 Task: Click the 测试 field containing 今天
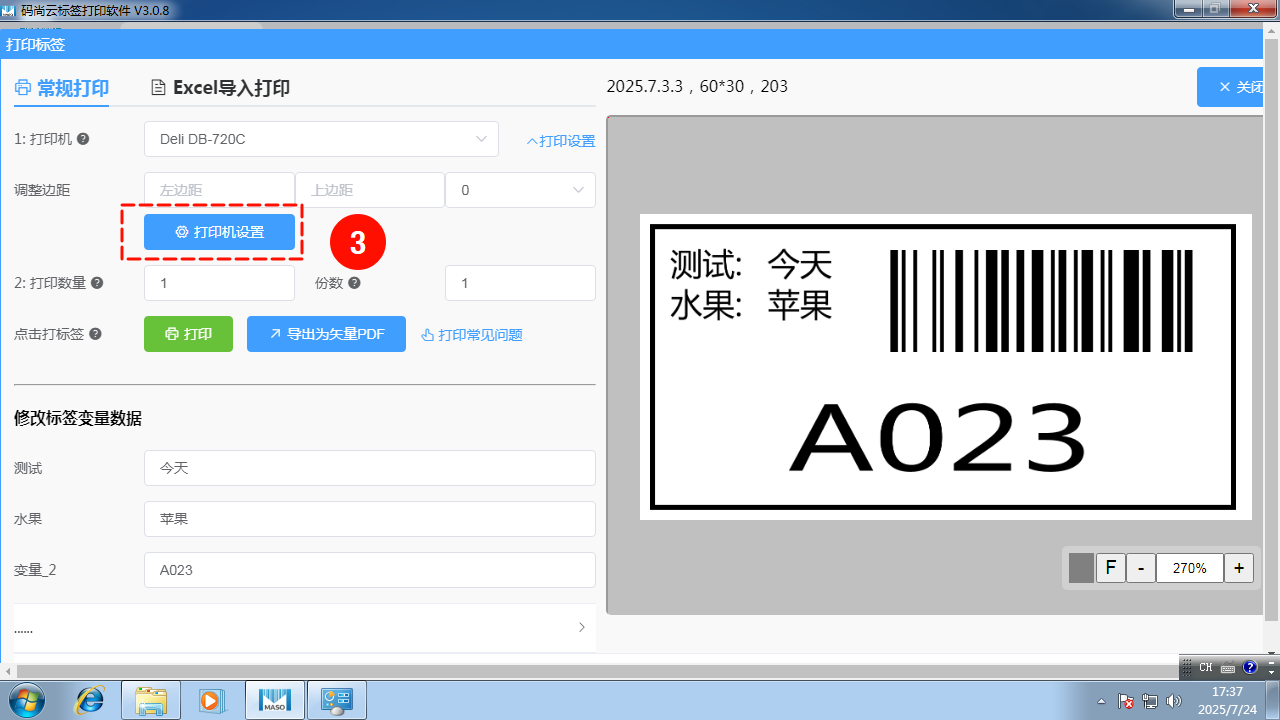[x=370, y=468]
